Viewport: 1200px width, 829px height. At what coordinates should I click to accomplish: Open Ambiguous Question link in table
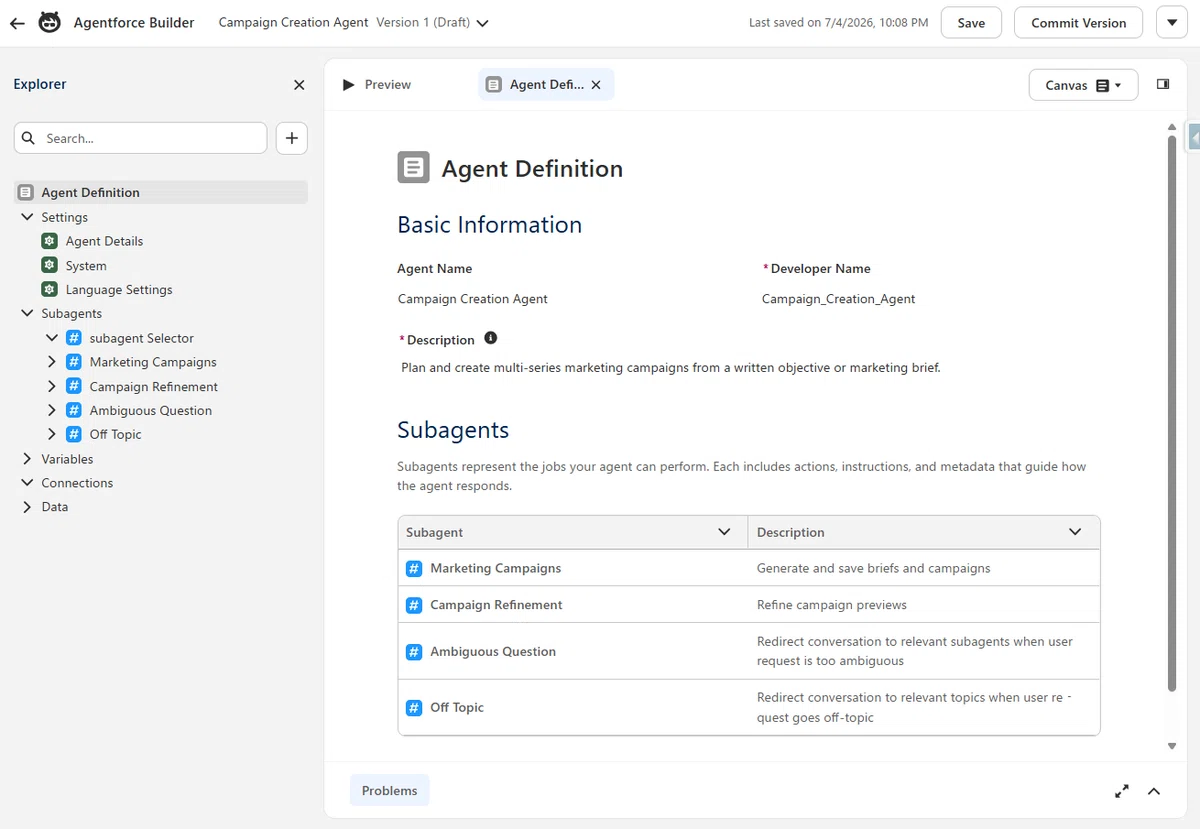493,652
